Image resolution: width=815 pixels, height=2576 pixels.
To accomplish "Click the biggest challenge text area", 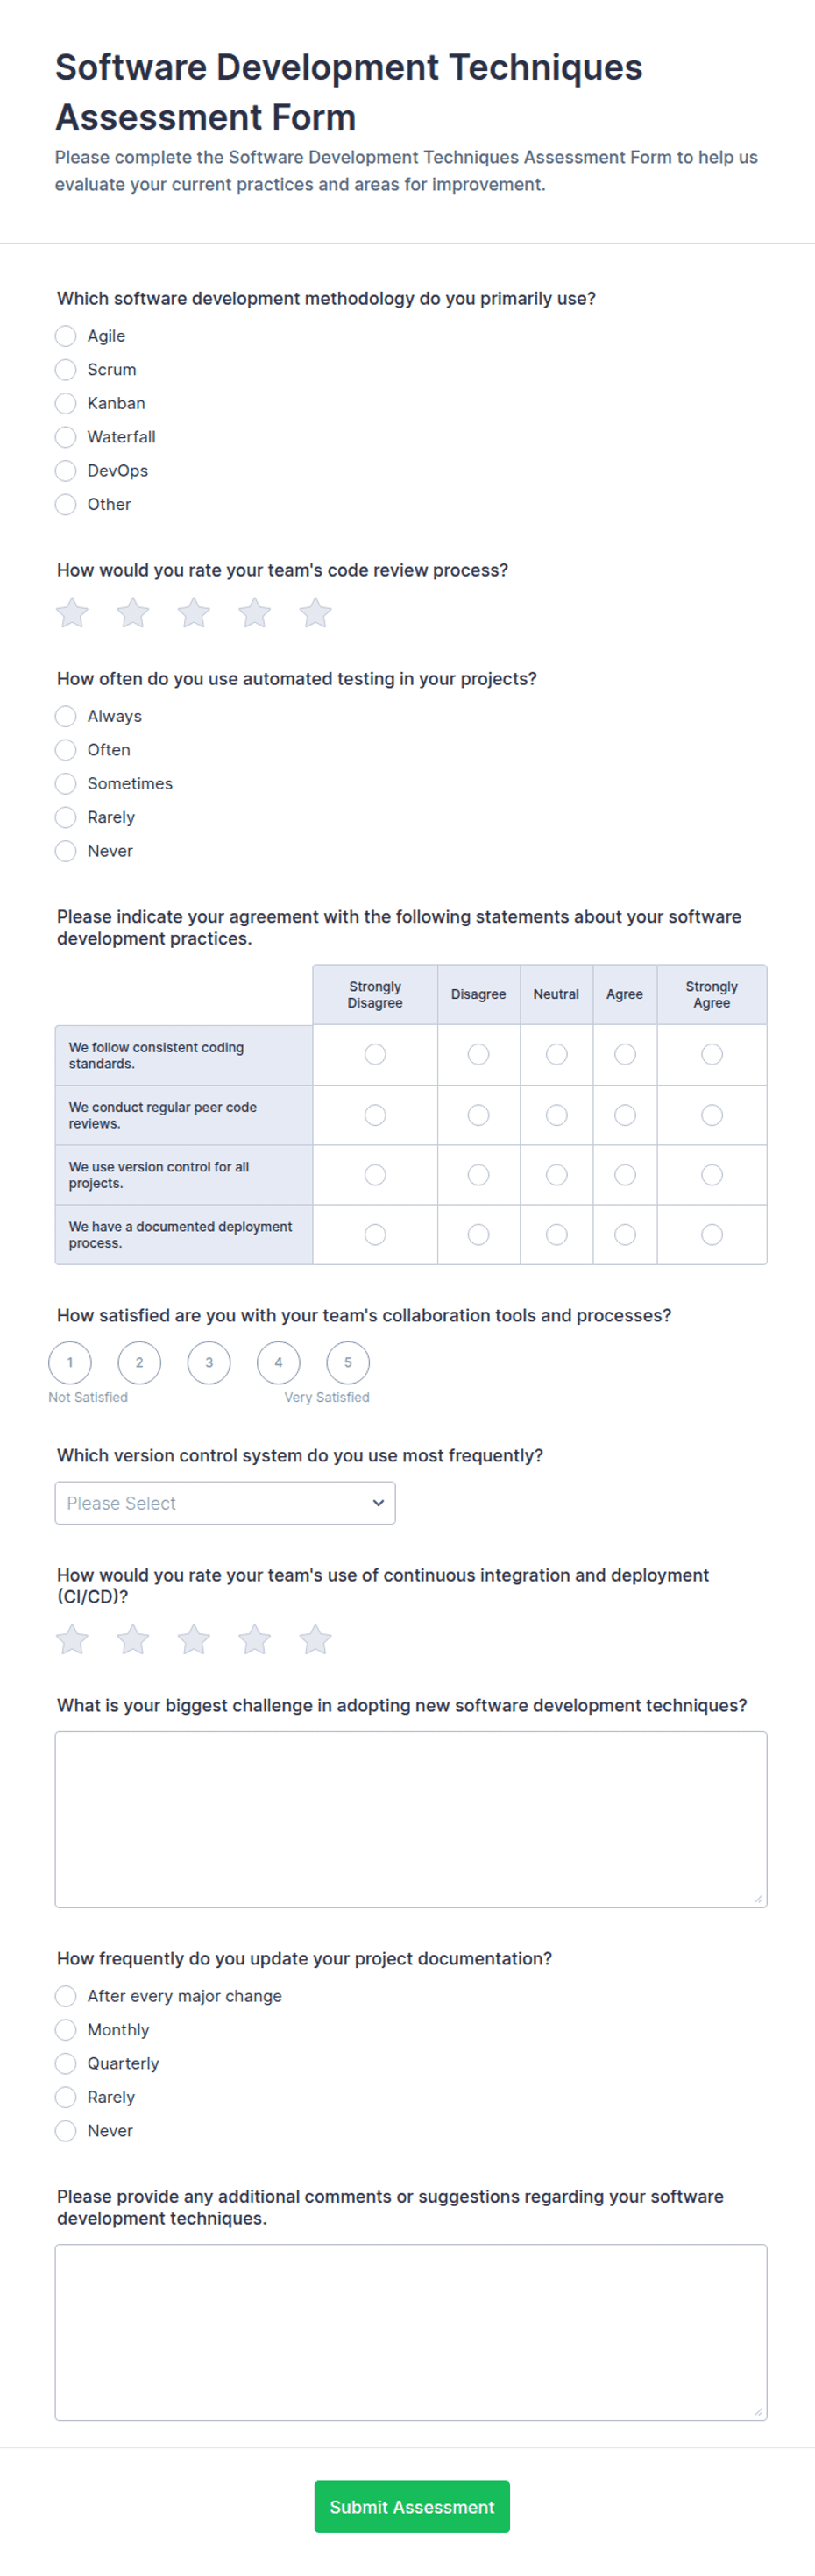I will (x=411, y=1819).
